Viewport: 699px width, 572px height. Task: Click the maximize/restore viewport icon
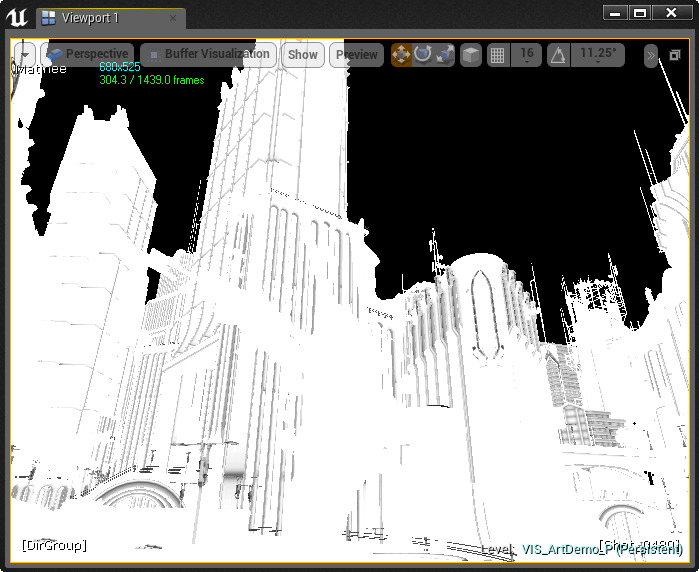click(x=675, y=56)
